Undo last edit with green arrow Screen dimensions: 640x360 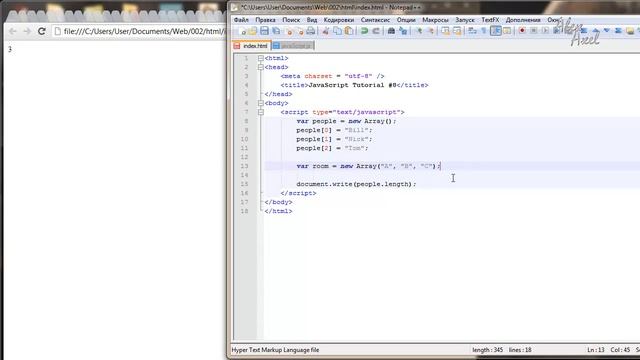pos(364,31)
